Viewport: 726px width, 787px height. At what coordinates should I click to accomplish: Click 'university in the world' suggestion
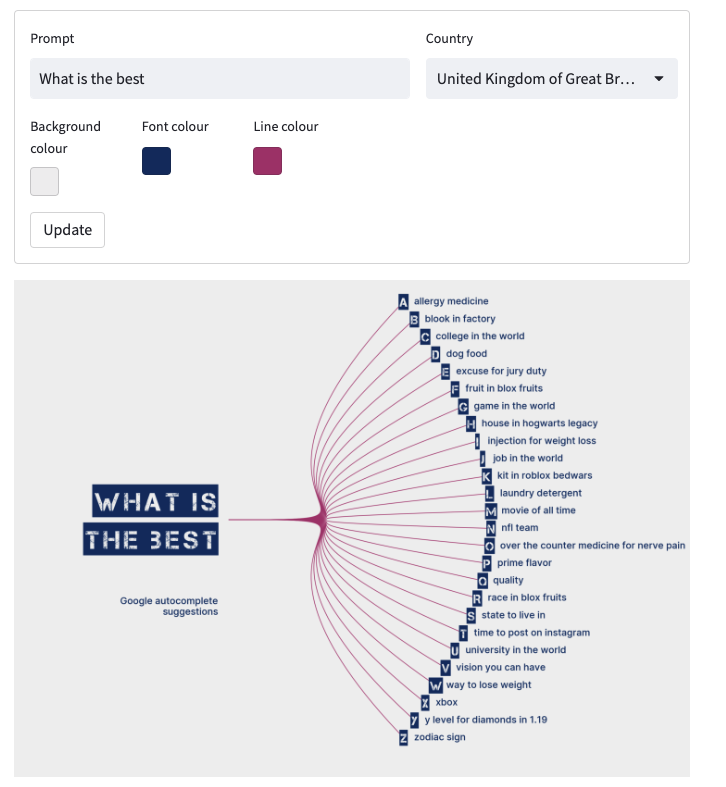515,650
